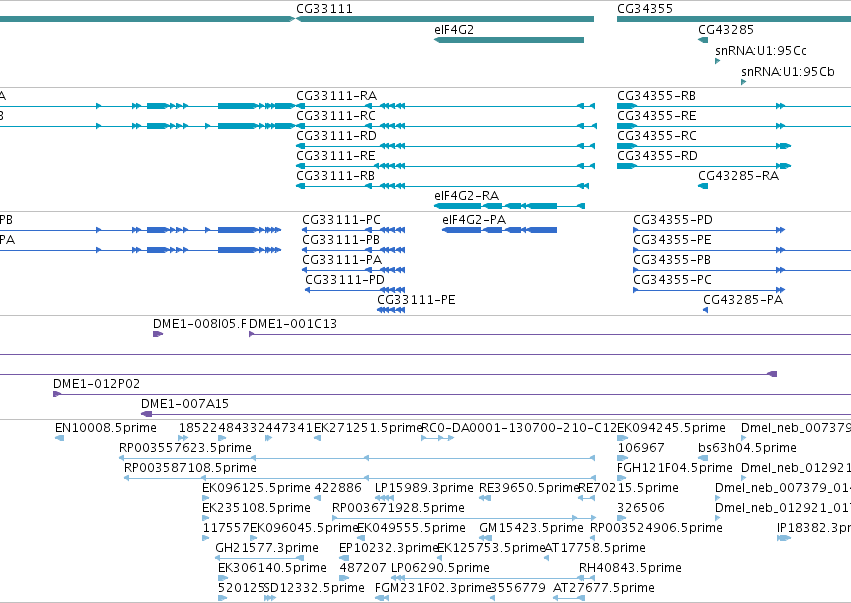Select EST FGH121F04.5prime label
The height and width of the screenshot is (603, 851).
[675, 468]
